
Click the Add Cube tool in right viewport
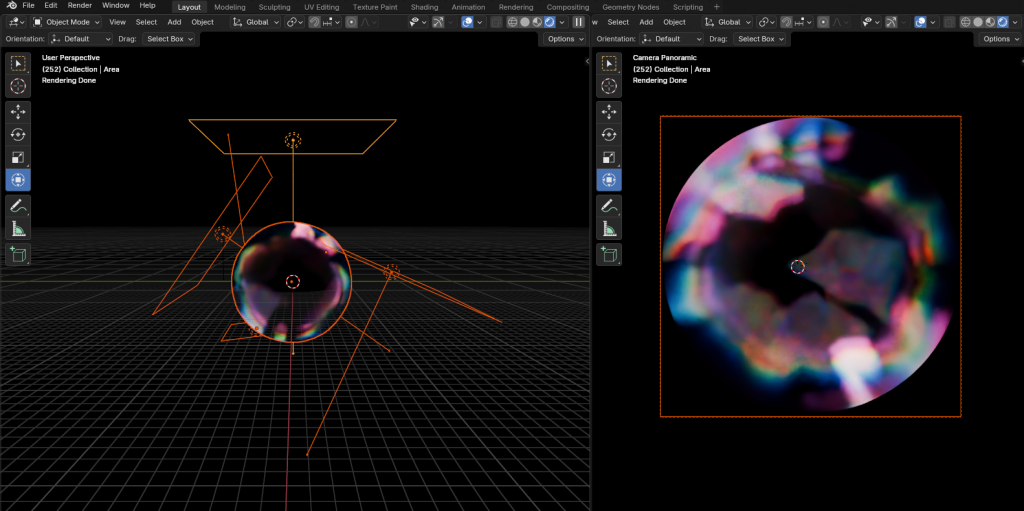[x=609, y=254]
